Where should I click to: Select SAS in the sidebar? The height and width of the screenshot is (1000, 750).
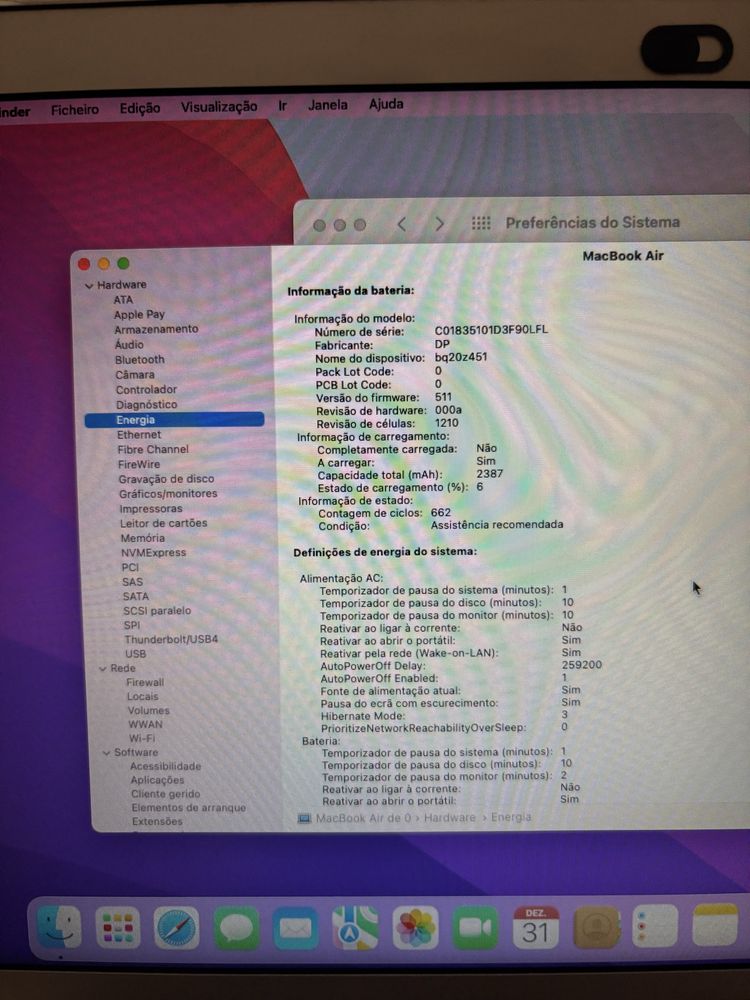click(x=133, y=582)
